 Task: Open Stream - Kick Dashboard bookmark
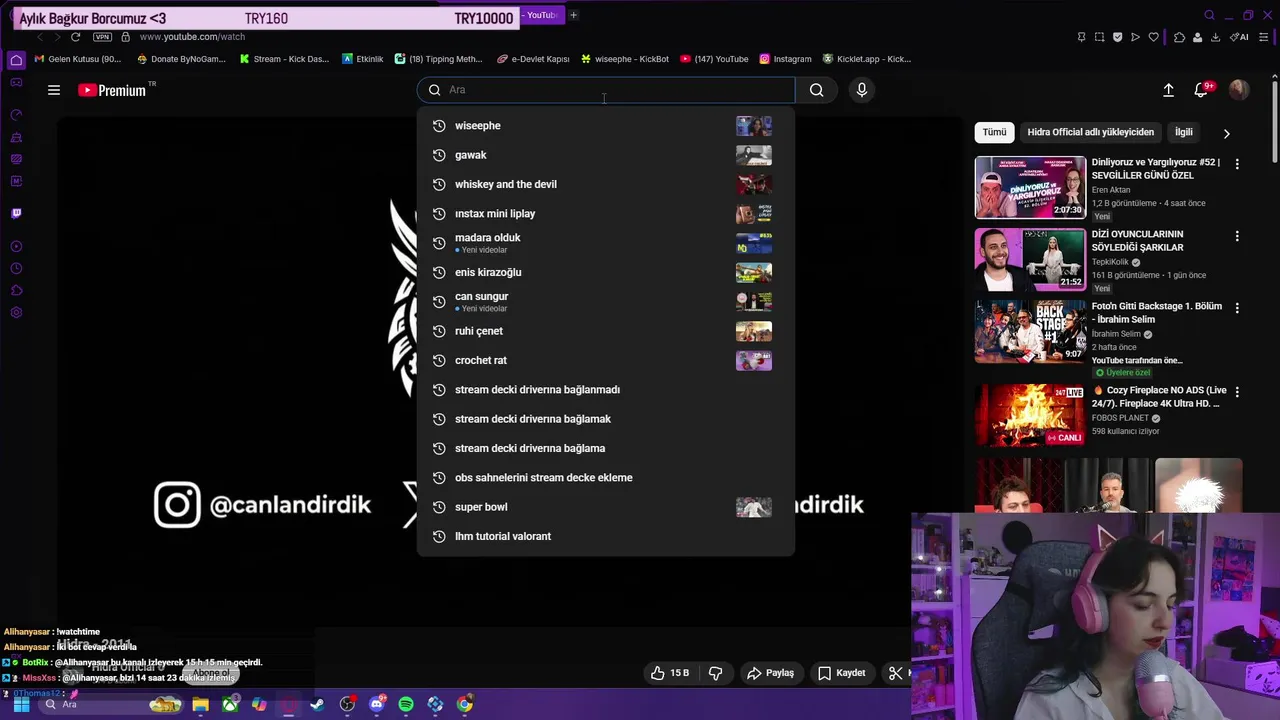click(x=284, y=59)
